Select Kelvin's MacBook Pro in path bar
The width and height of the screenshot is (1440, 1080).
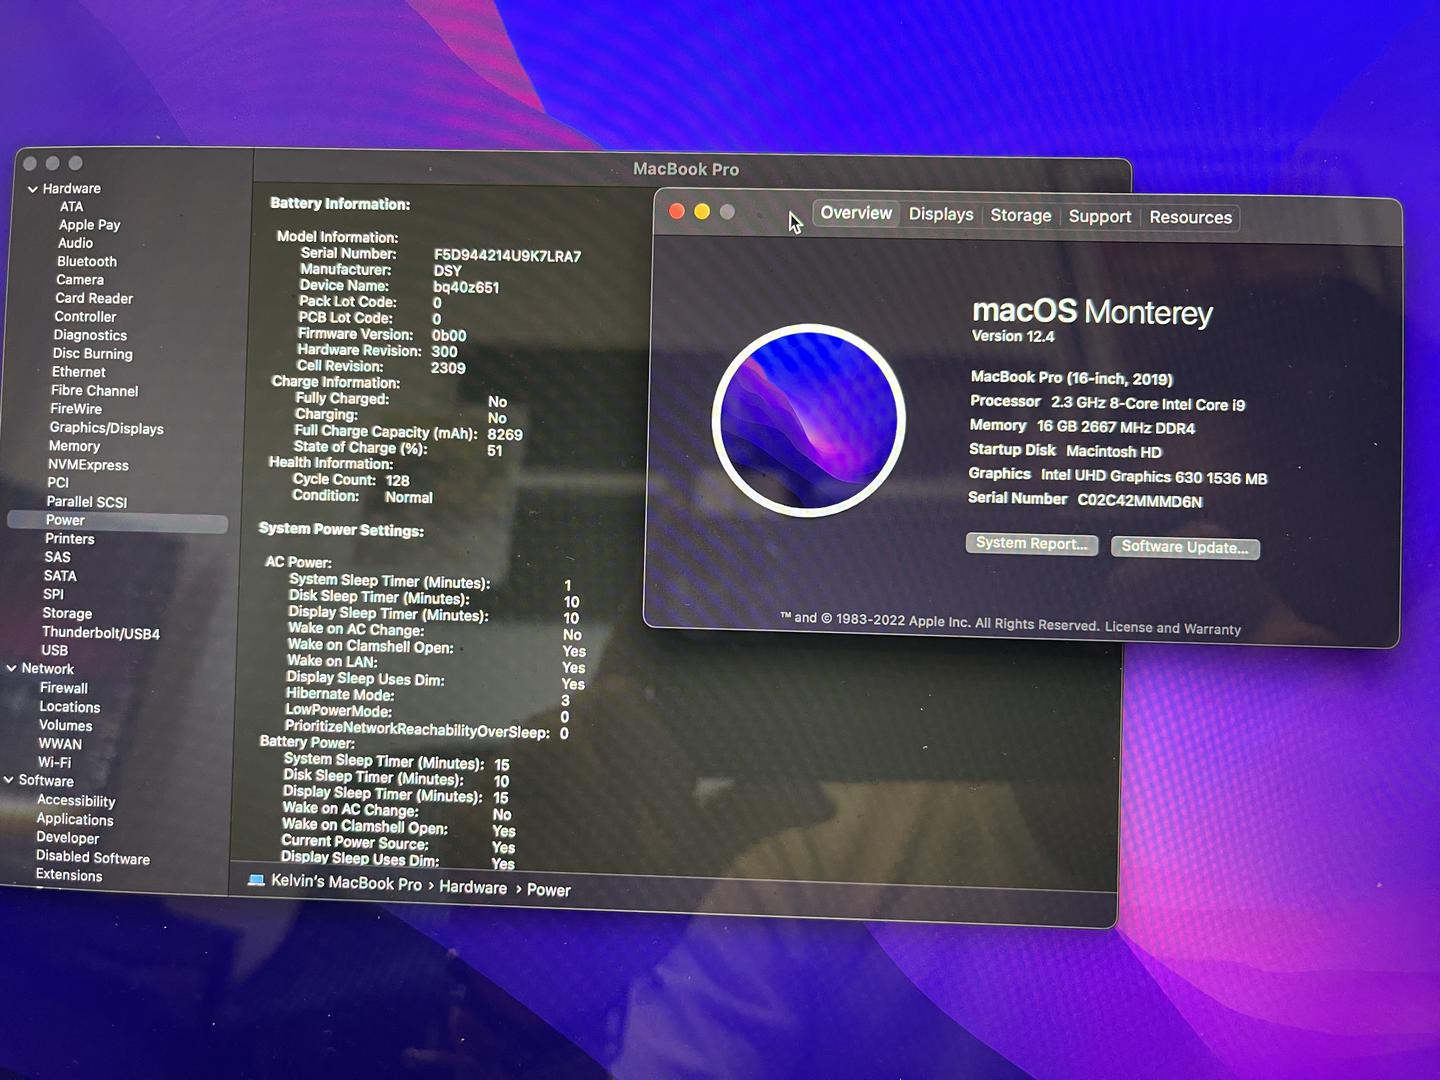tap(346, 883)
